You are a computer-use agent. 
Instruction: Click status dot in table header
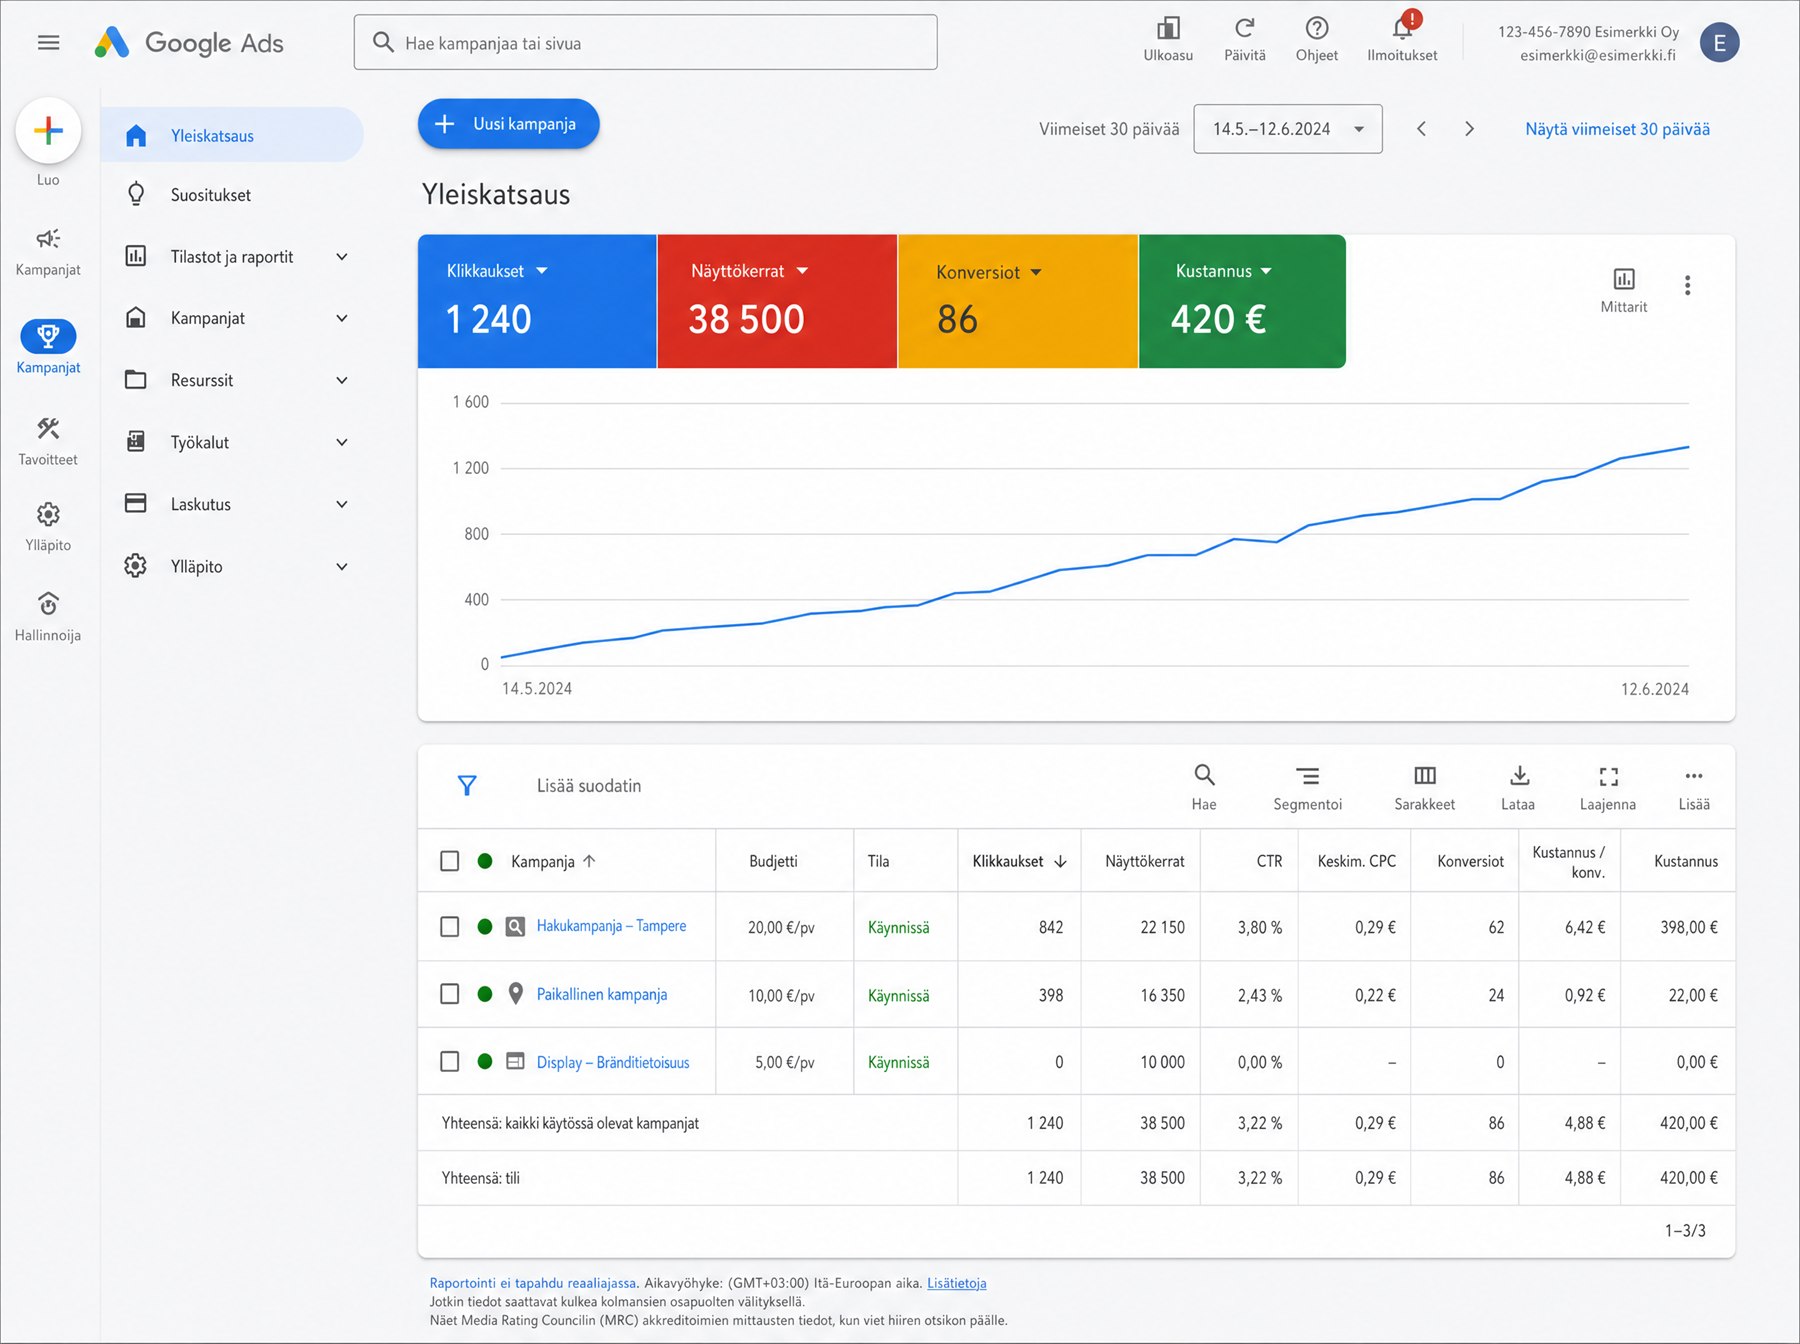click(x=485, y=861)
